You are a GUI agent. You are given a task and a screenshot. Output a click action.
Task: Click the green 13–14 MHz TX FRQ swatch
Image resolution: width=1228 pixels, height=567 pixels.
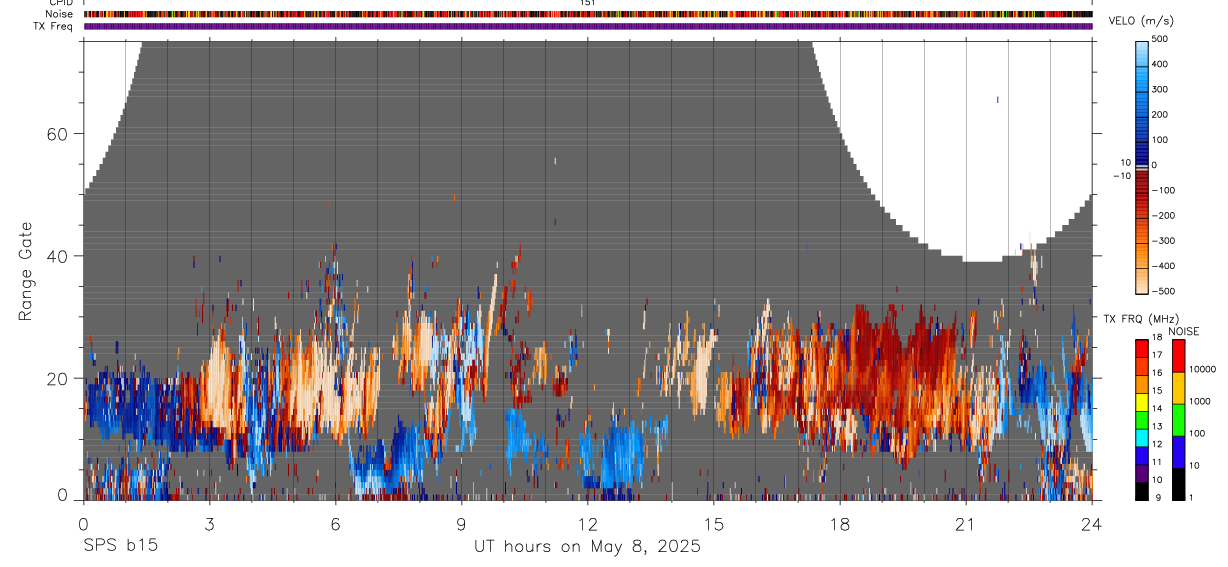click(1142, 420)
